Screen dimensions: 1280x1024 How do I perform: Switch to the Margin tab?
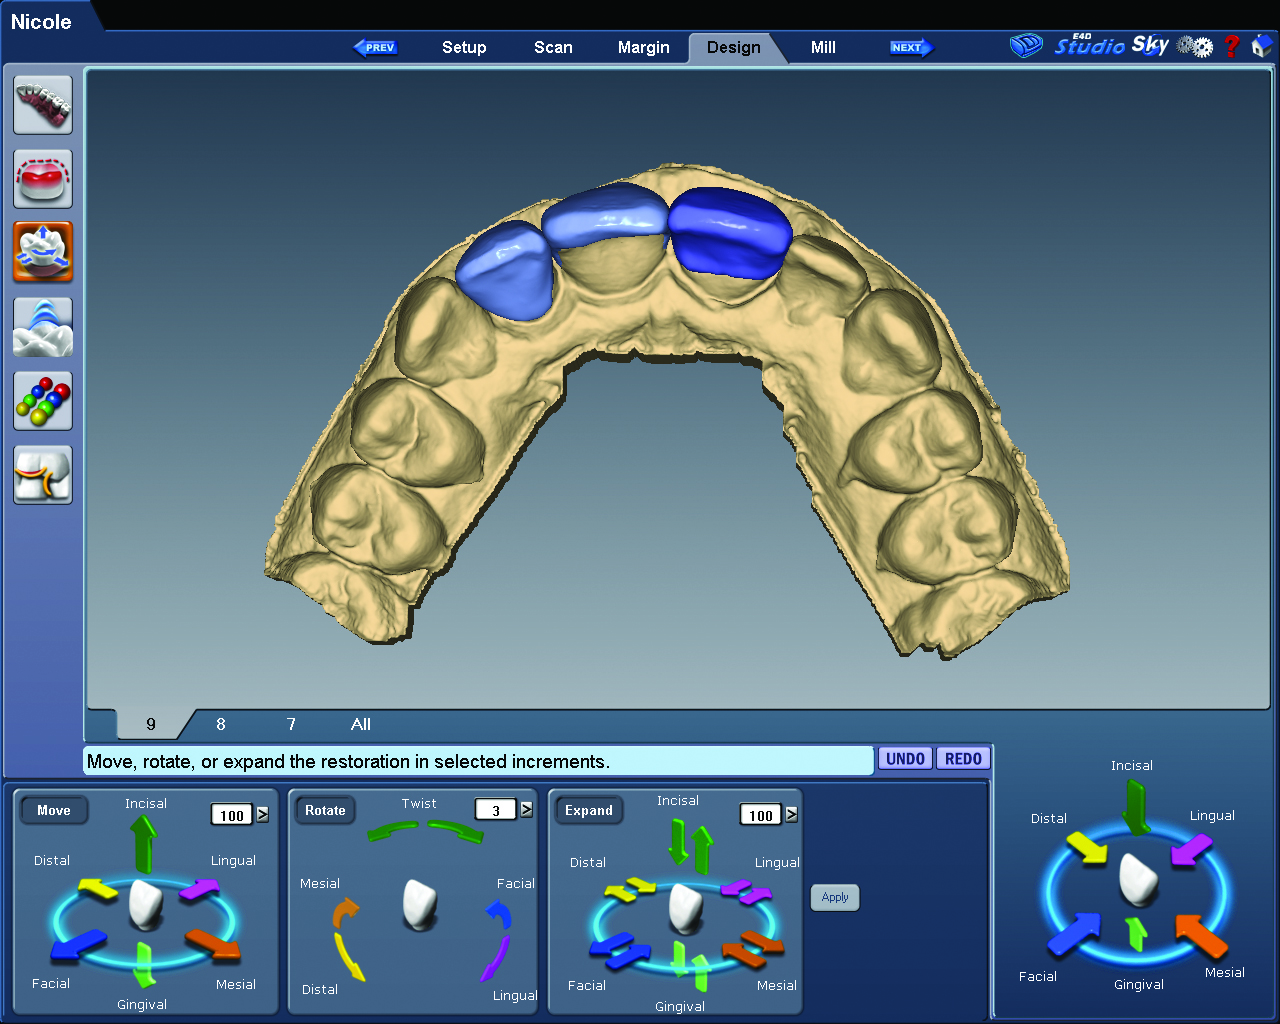point(643,47)
